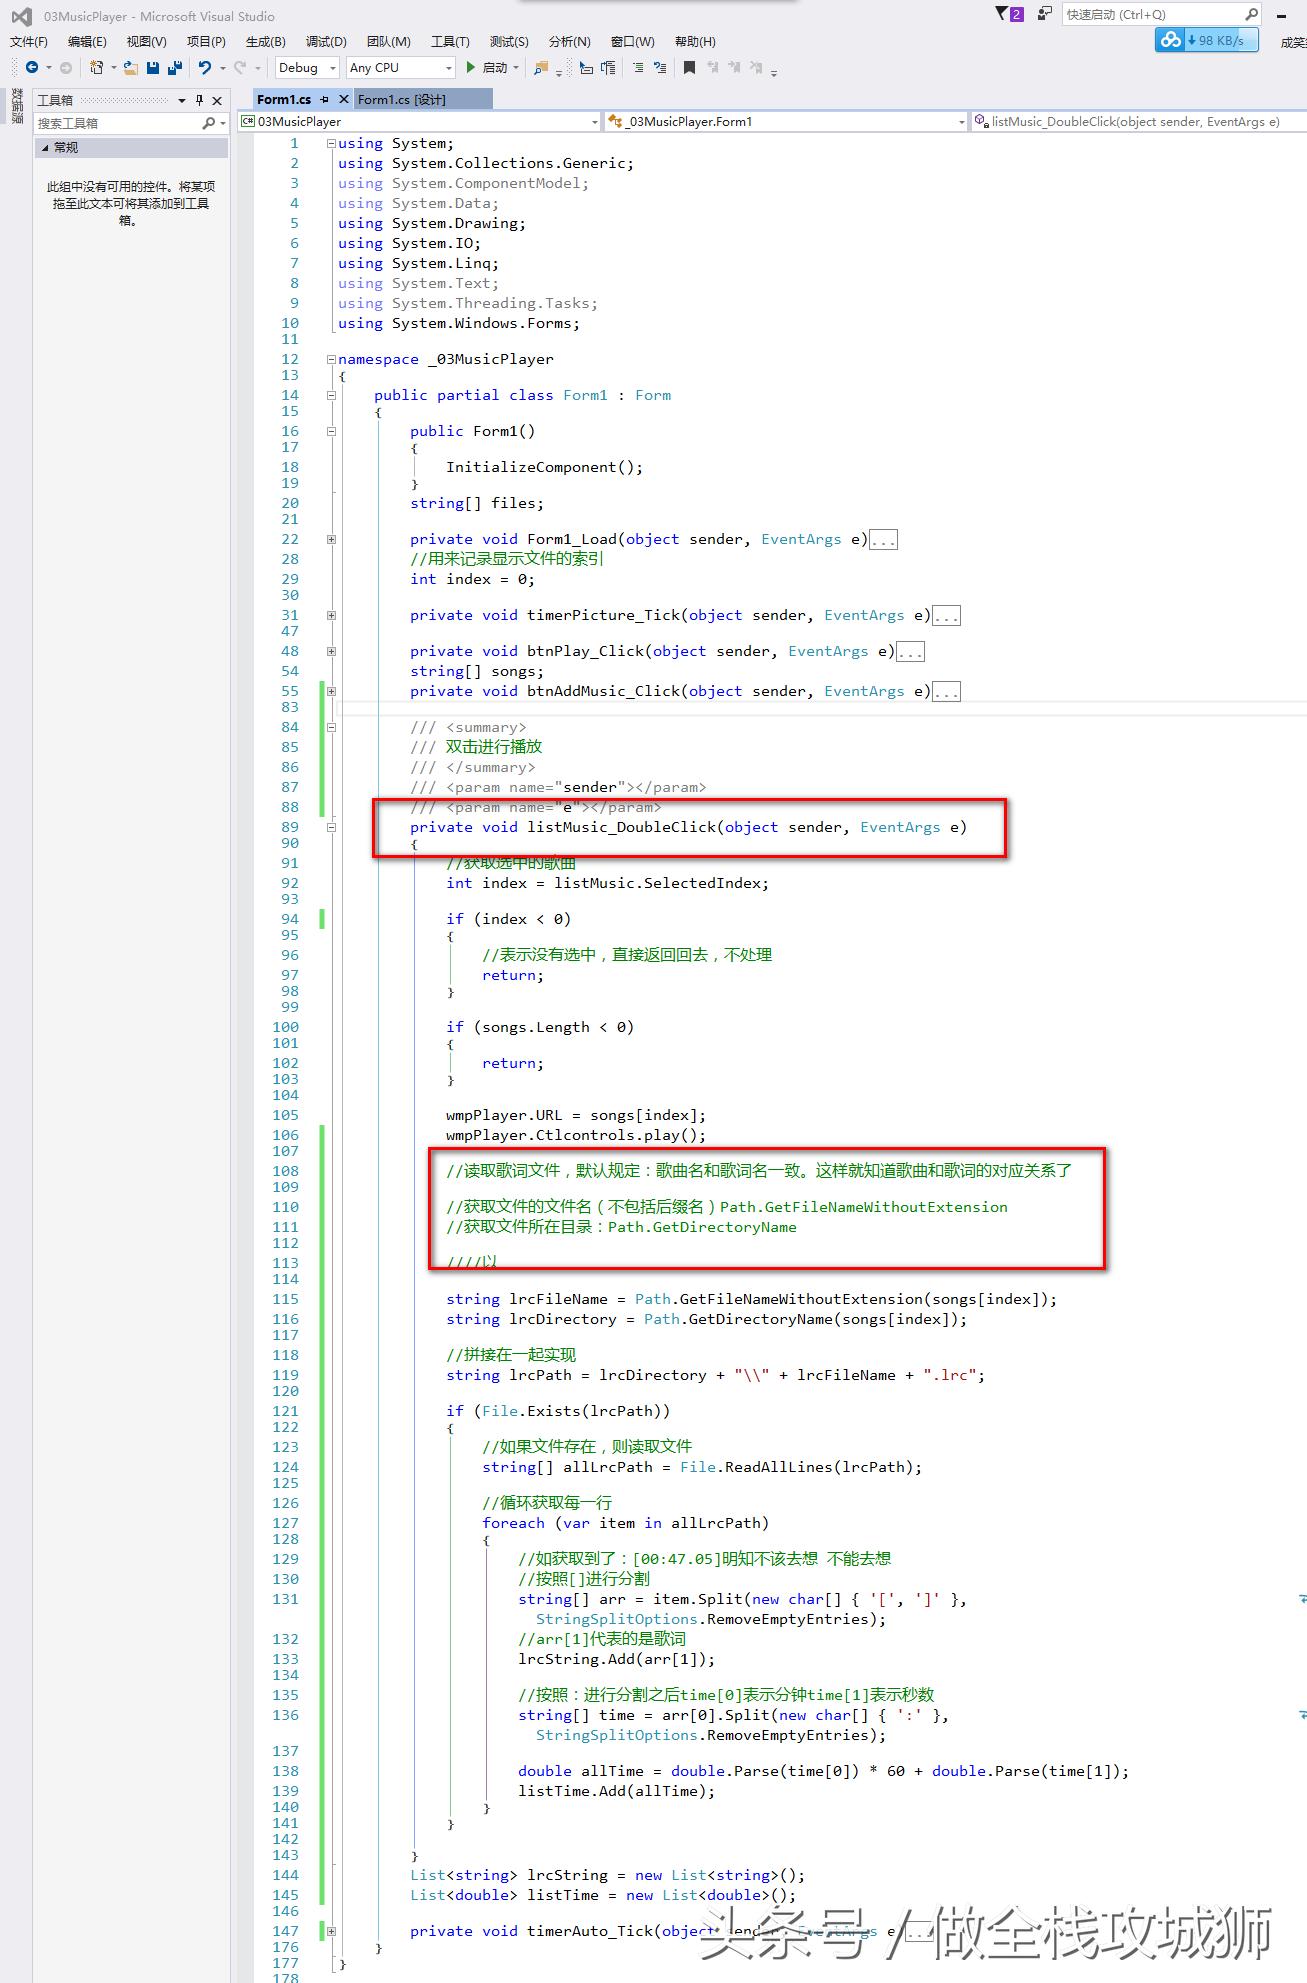Collapse the 常规 toolbox group
This screenshot has height=1983, width=1307.
[x=44, y=147]
